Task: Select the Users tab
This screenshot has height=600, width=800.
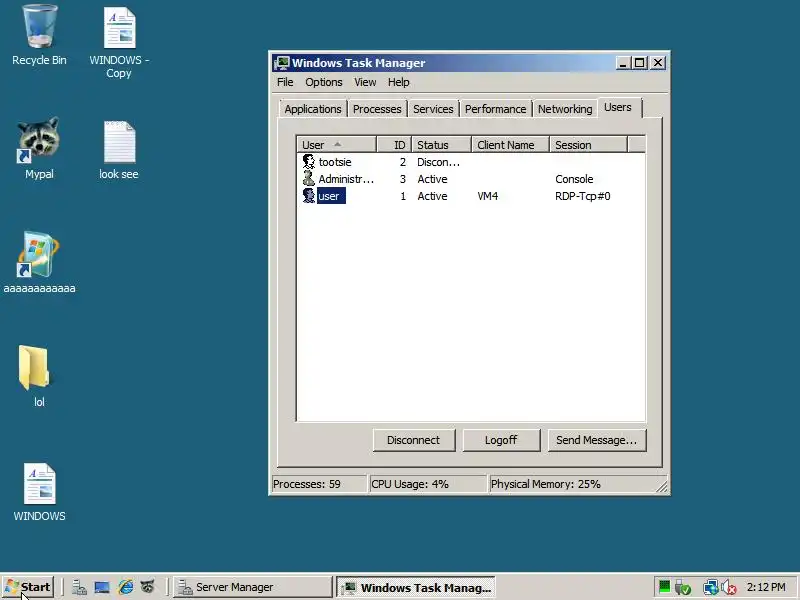Action: point(618,107)
